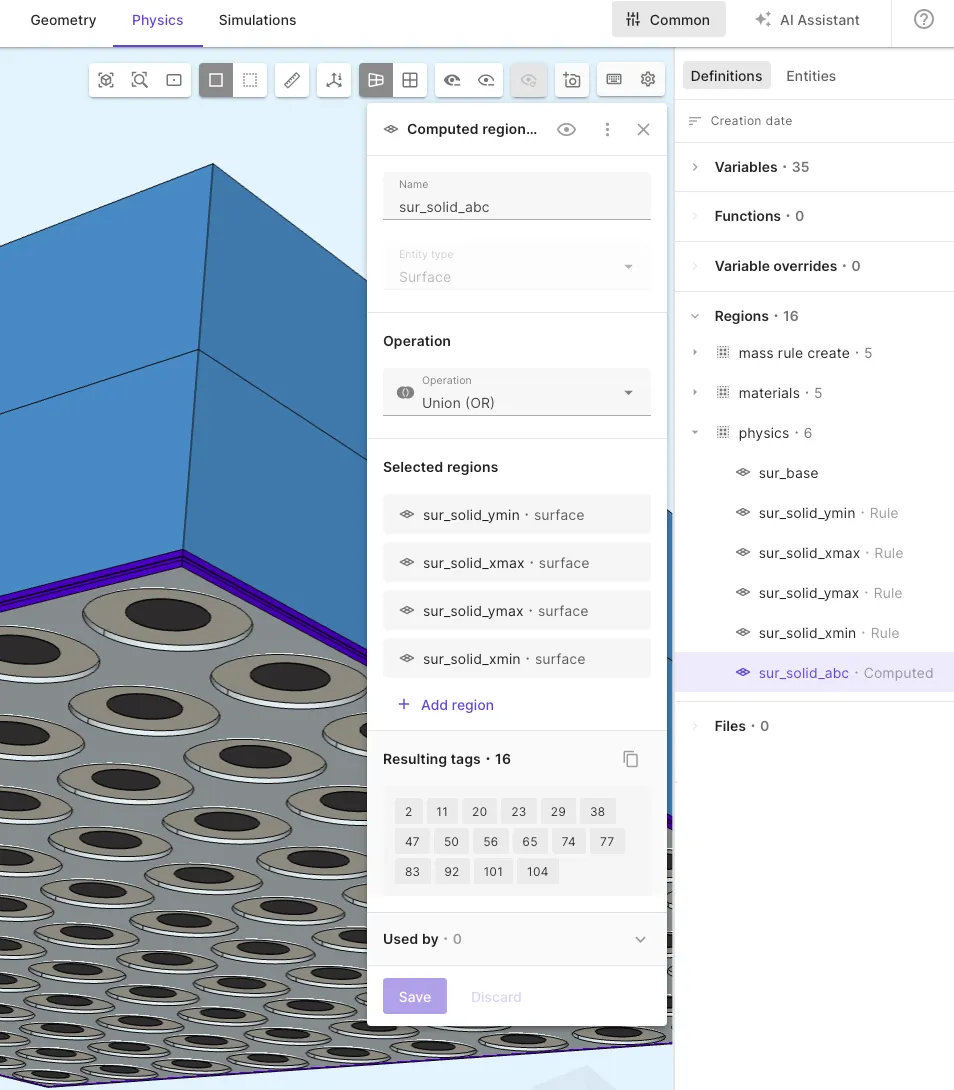
Task: Collapse the Regions section
Action: pyautogui.click(x=695, y=316)
